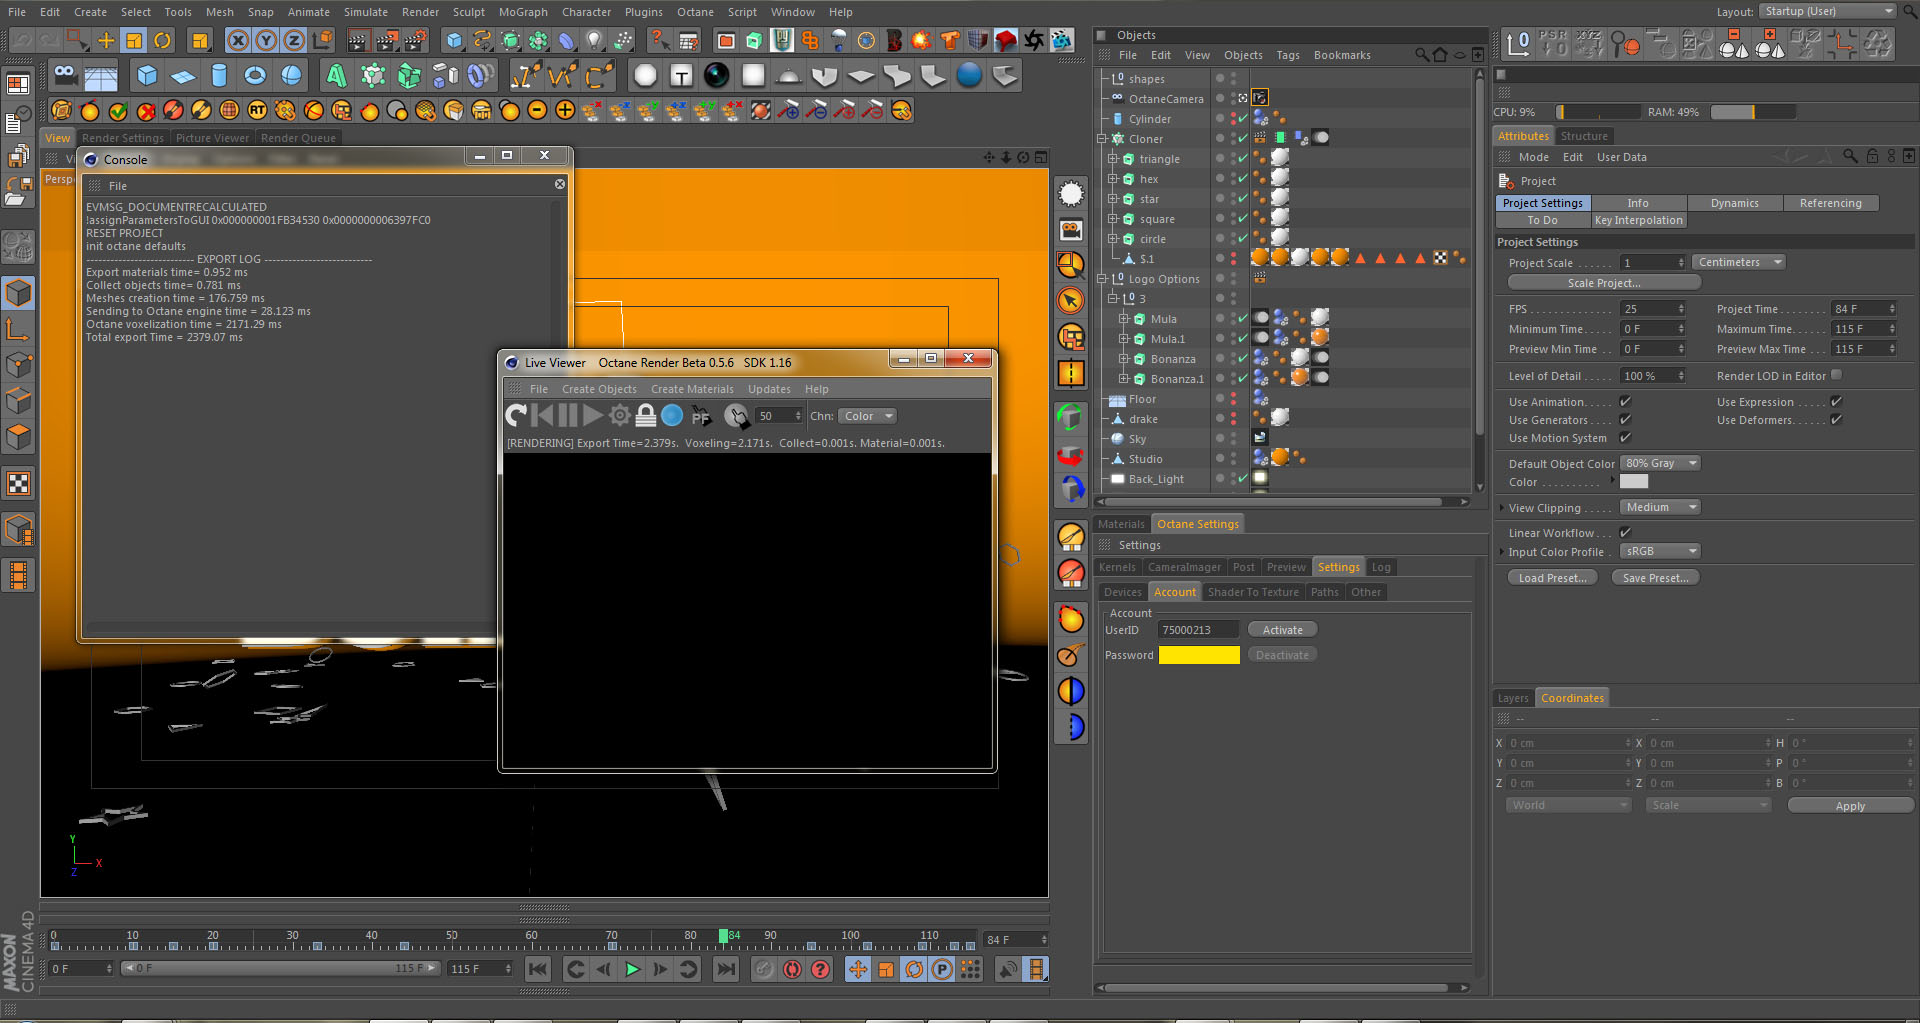Jump to the start of the animation

[x=538, y=969]
